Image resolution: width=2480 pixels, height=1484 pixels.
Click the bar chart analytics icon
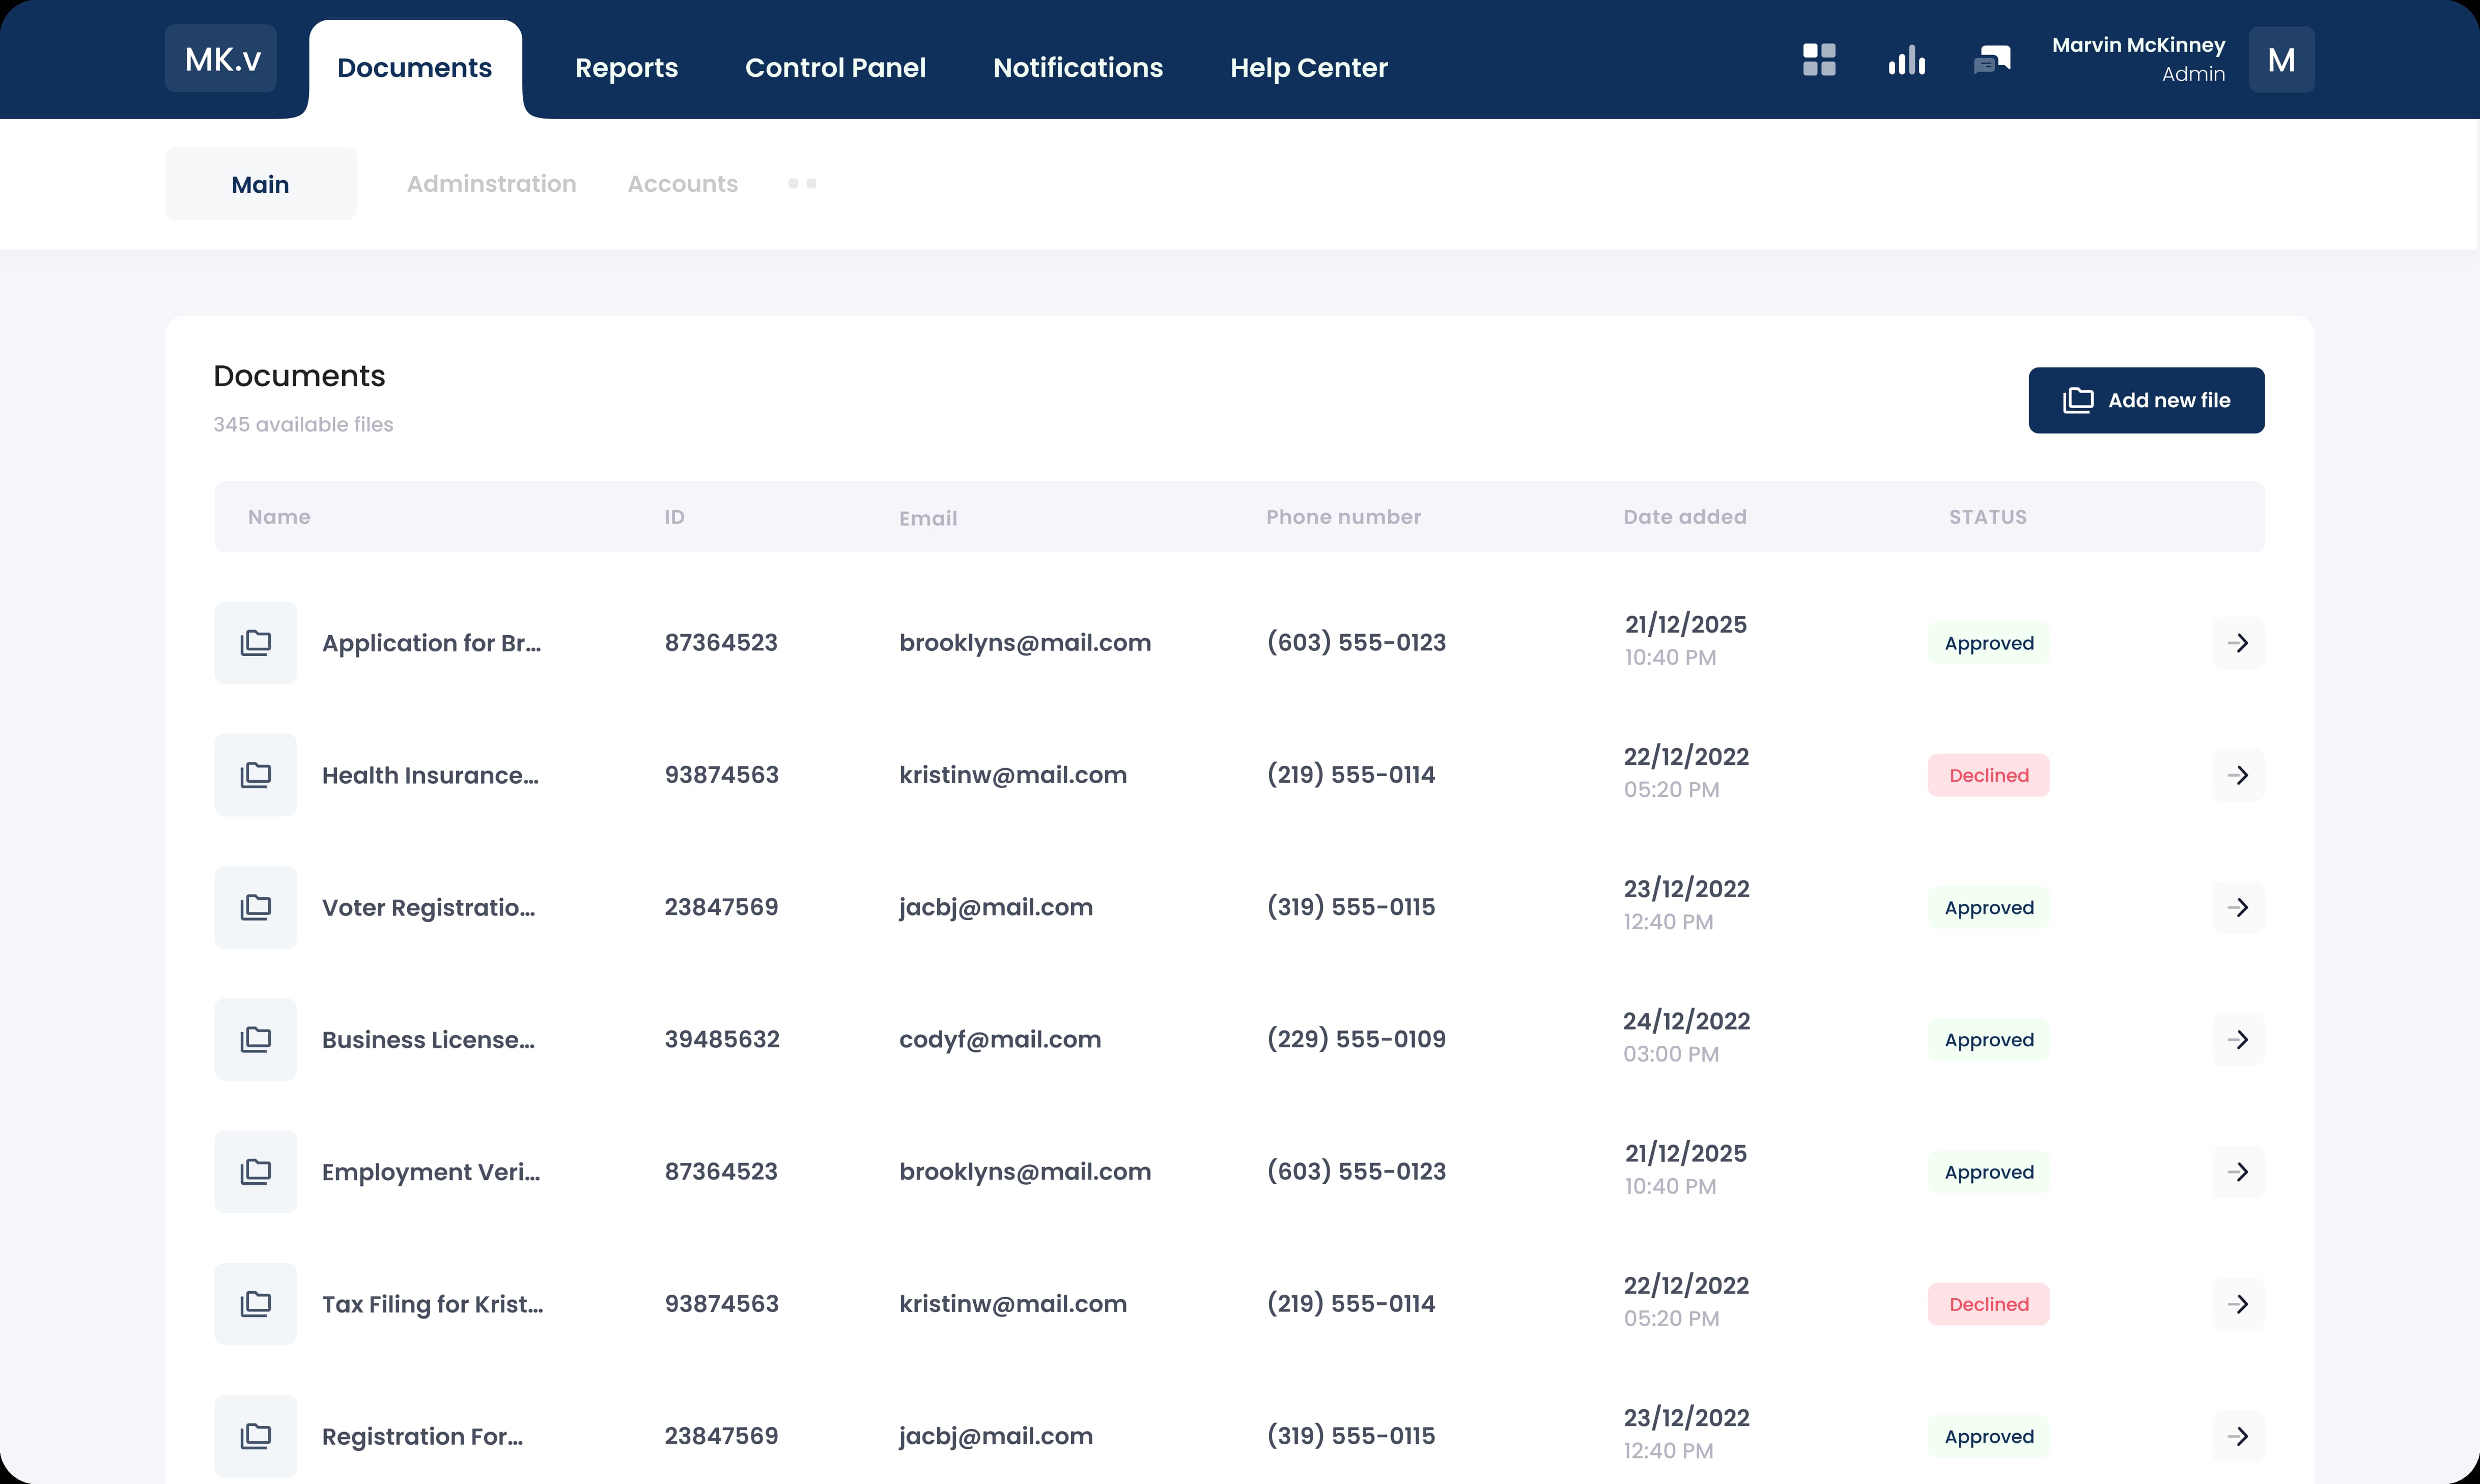[1906, 60]
